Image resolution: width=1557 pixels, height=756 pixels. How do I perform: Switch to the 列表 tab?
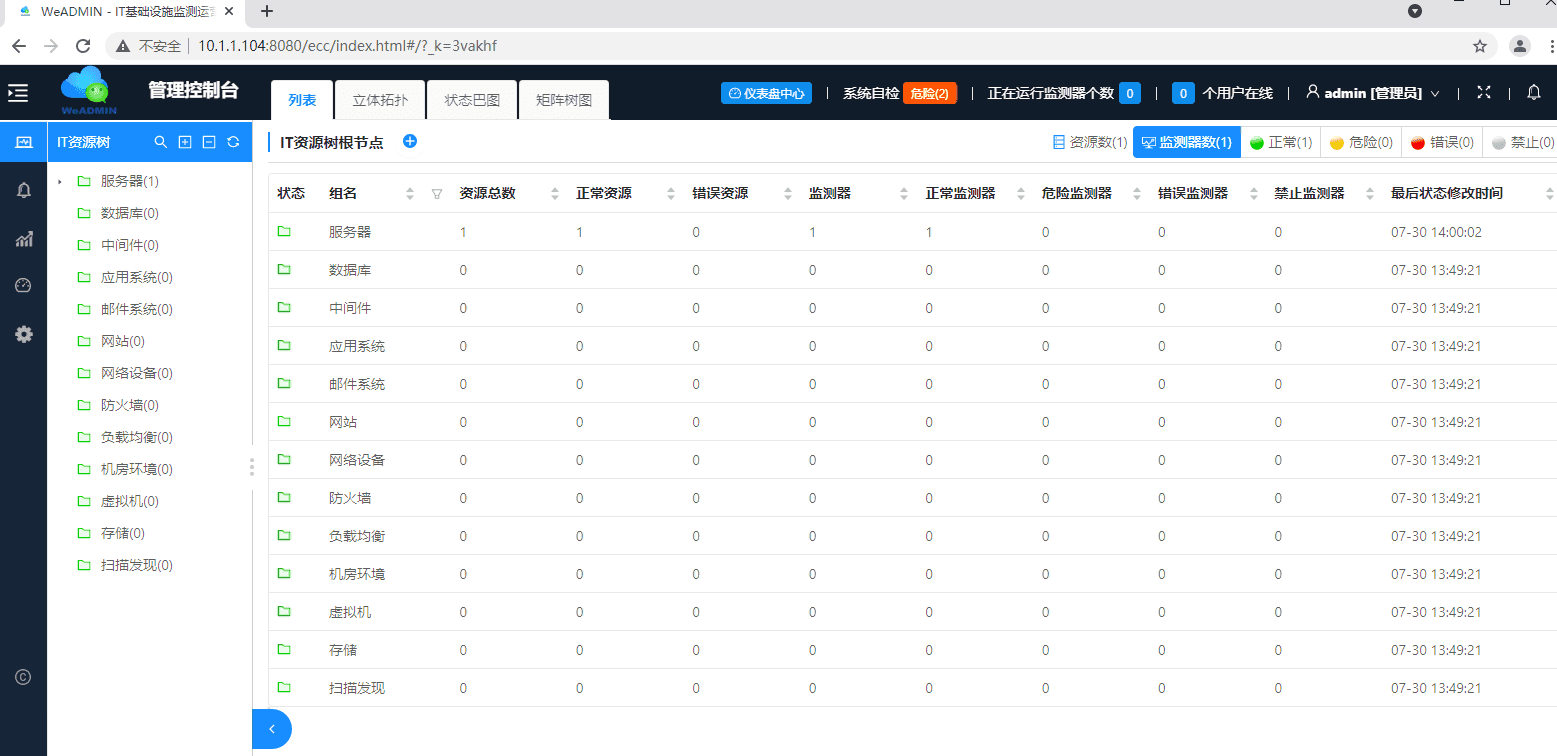click(x=302, y=100)
